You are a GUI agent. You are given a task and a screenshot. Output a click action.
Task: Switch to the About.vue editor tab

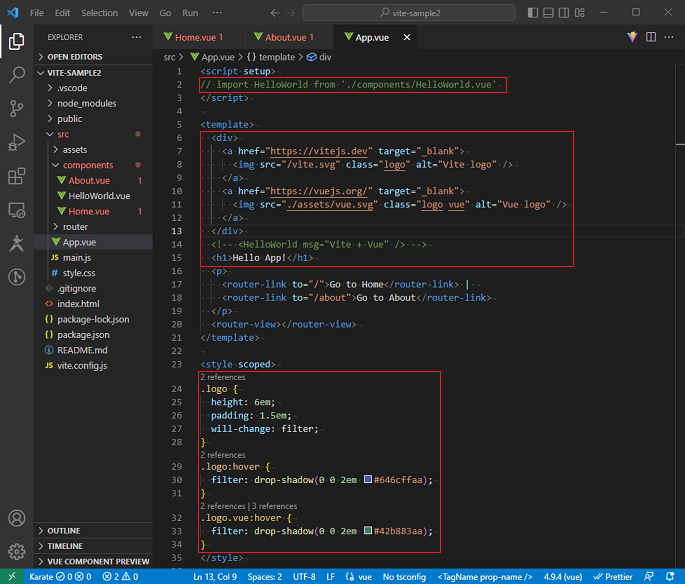click(x=288, y=37)
